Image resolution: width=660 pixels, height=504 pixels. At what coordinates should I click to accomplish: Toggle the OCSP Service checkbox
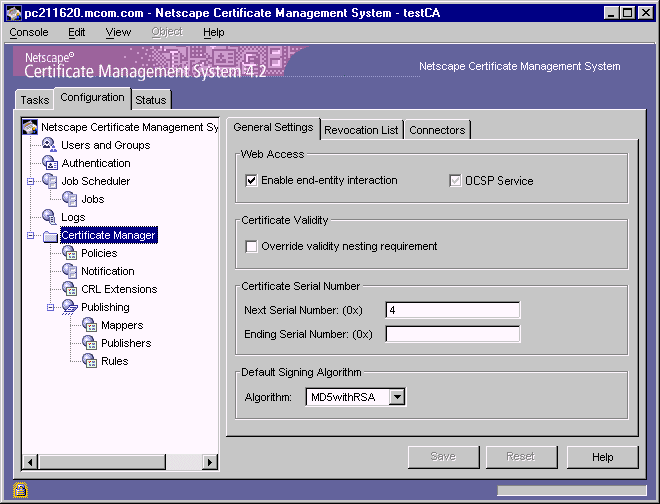(x=455, y=181)
